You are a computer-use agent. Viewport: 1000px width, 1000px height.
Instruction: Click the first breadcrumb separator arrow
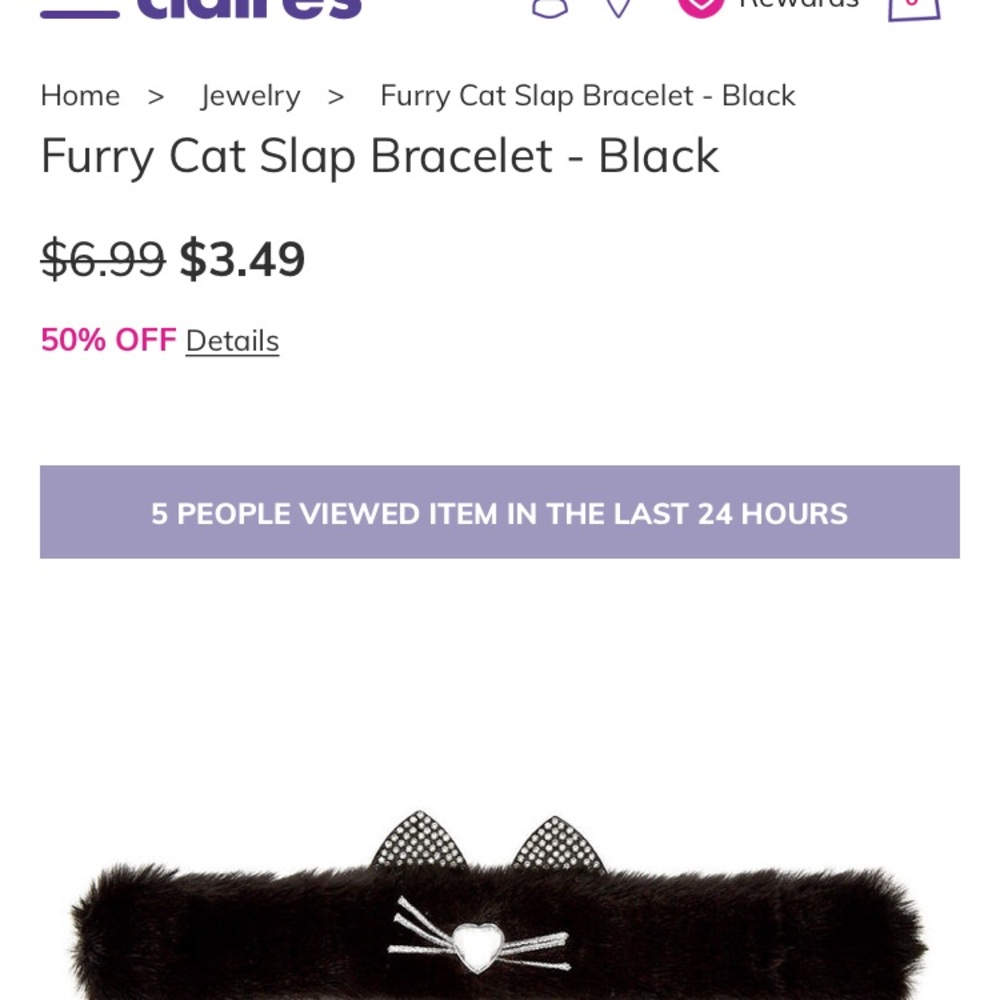[x=156, y=96]
